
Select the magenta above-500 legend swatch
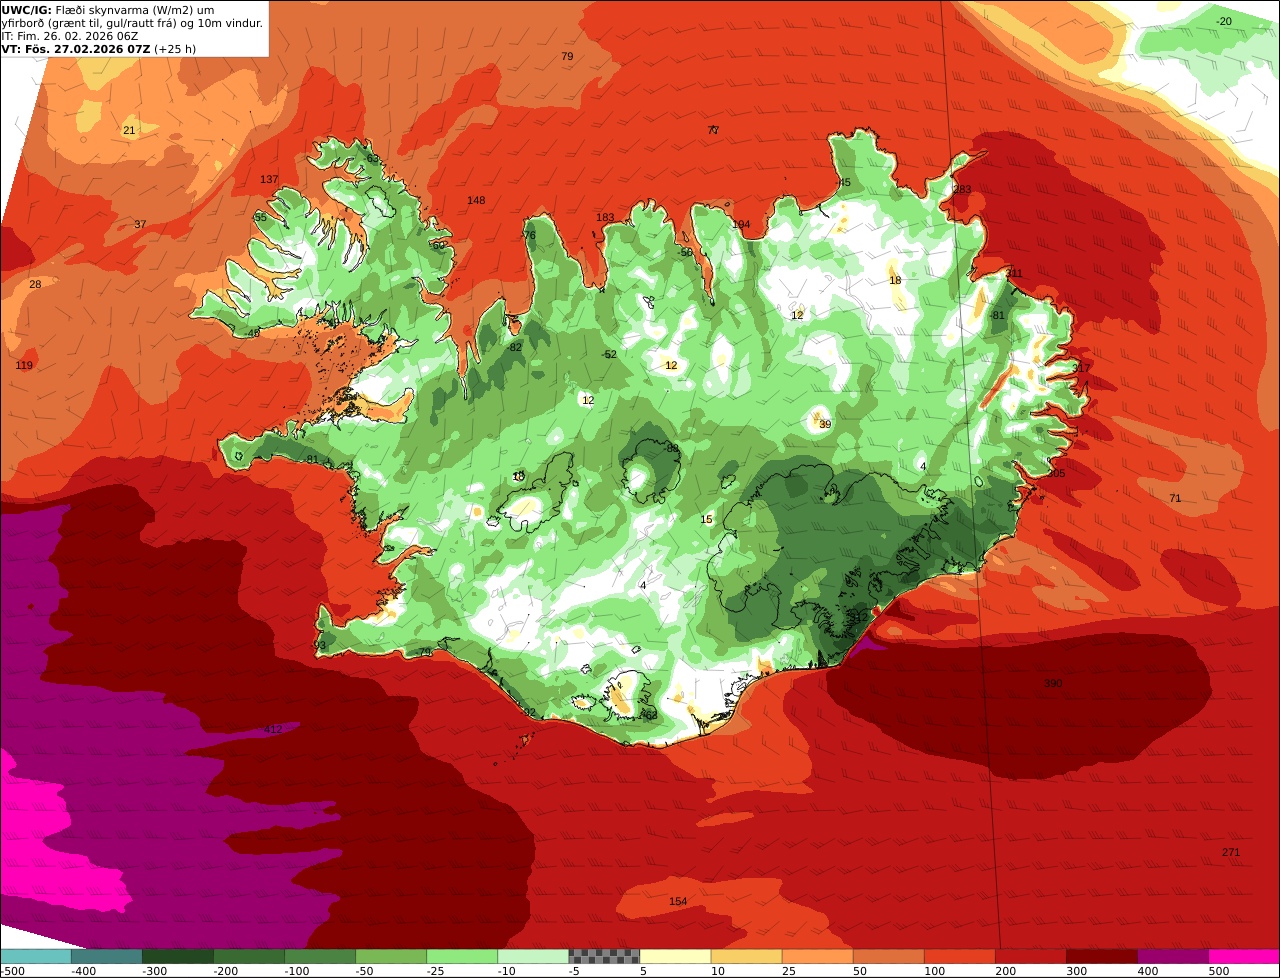(x=1244, y=956)
